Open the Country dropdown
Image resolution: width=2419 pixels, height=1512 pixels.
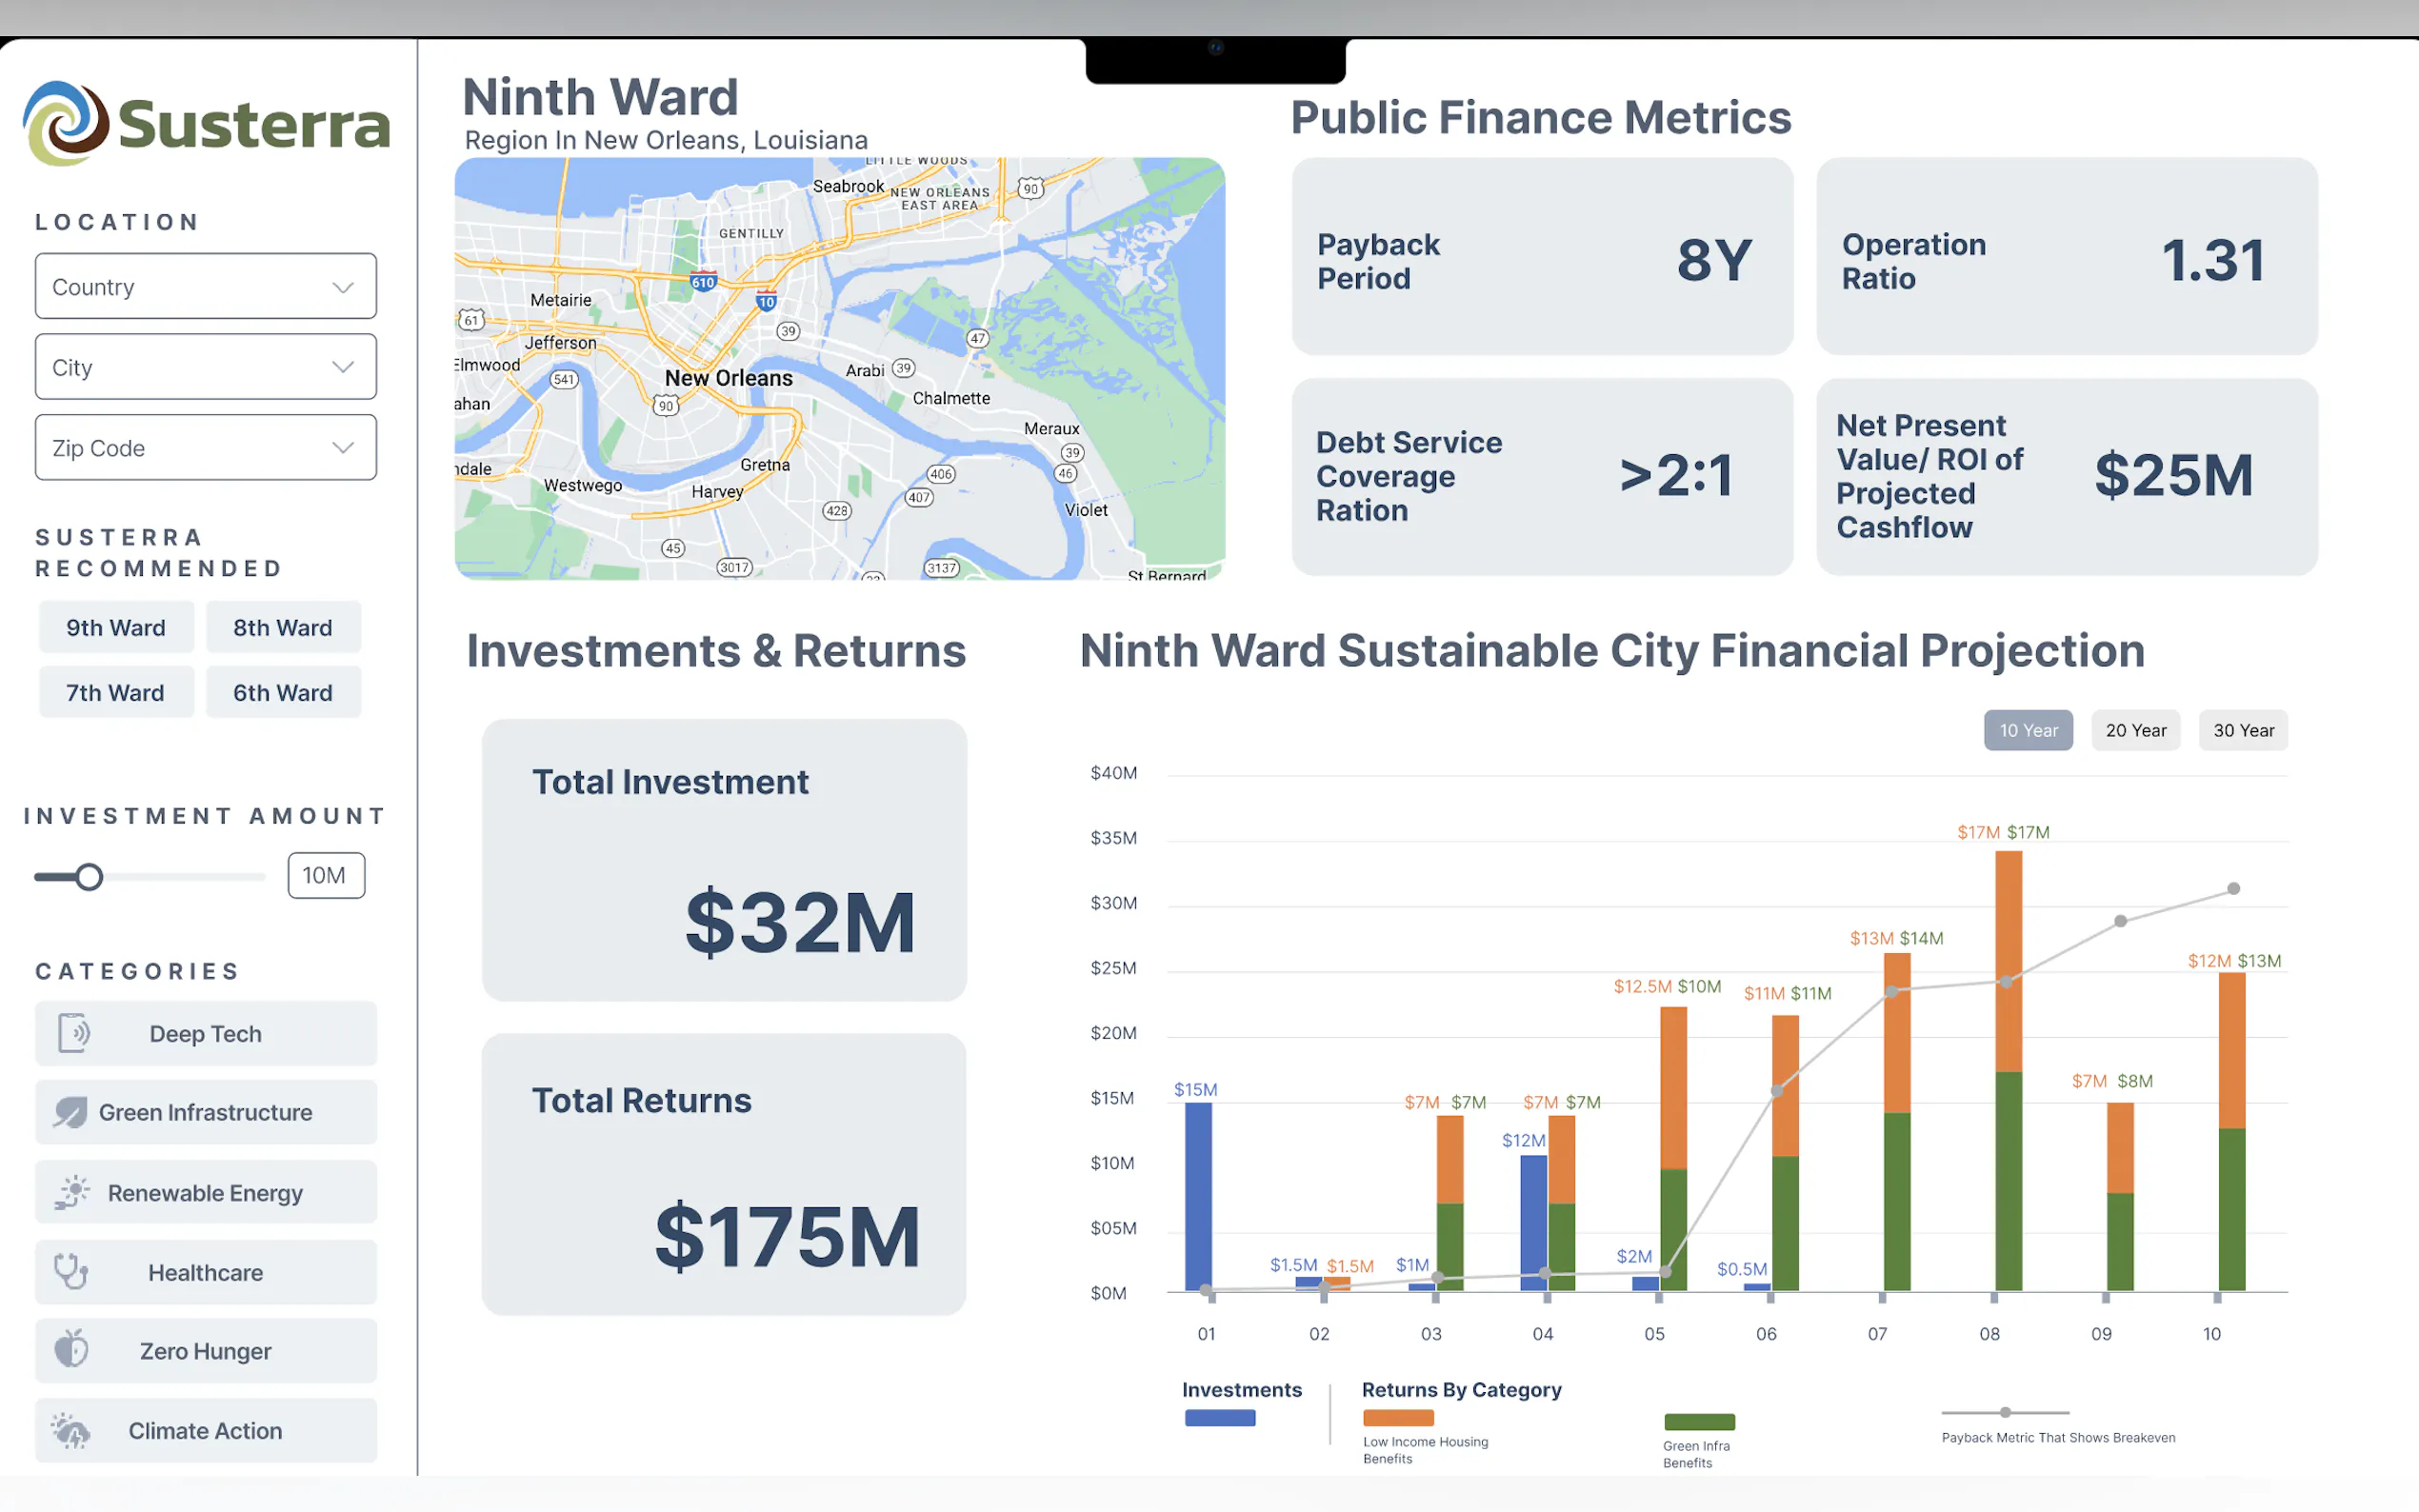pos(206,287)
